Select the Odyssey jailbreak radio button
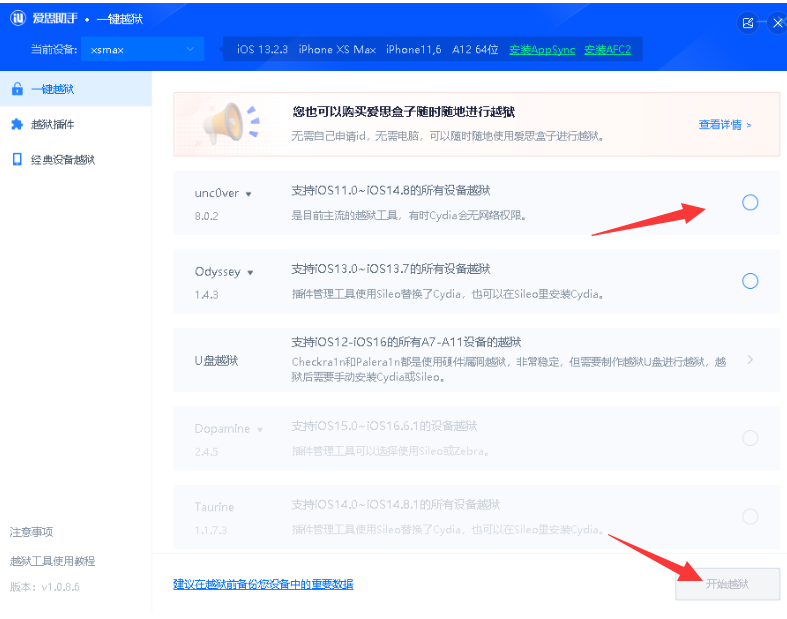 coord(750,281)
